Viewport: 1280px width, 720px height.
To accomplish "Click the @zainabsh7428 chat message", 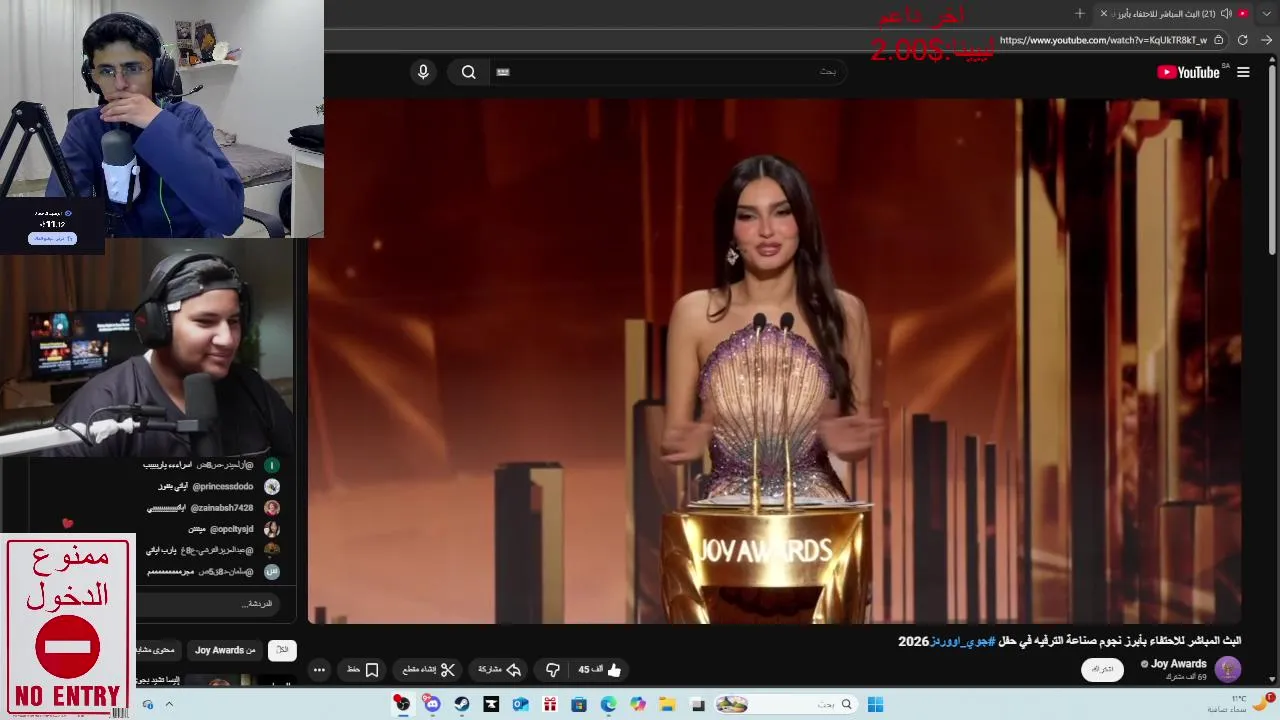I will 213,508.
